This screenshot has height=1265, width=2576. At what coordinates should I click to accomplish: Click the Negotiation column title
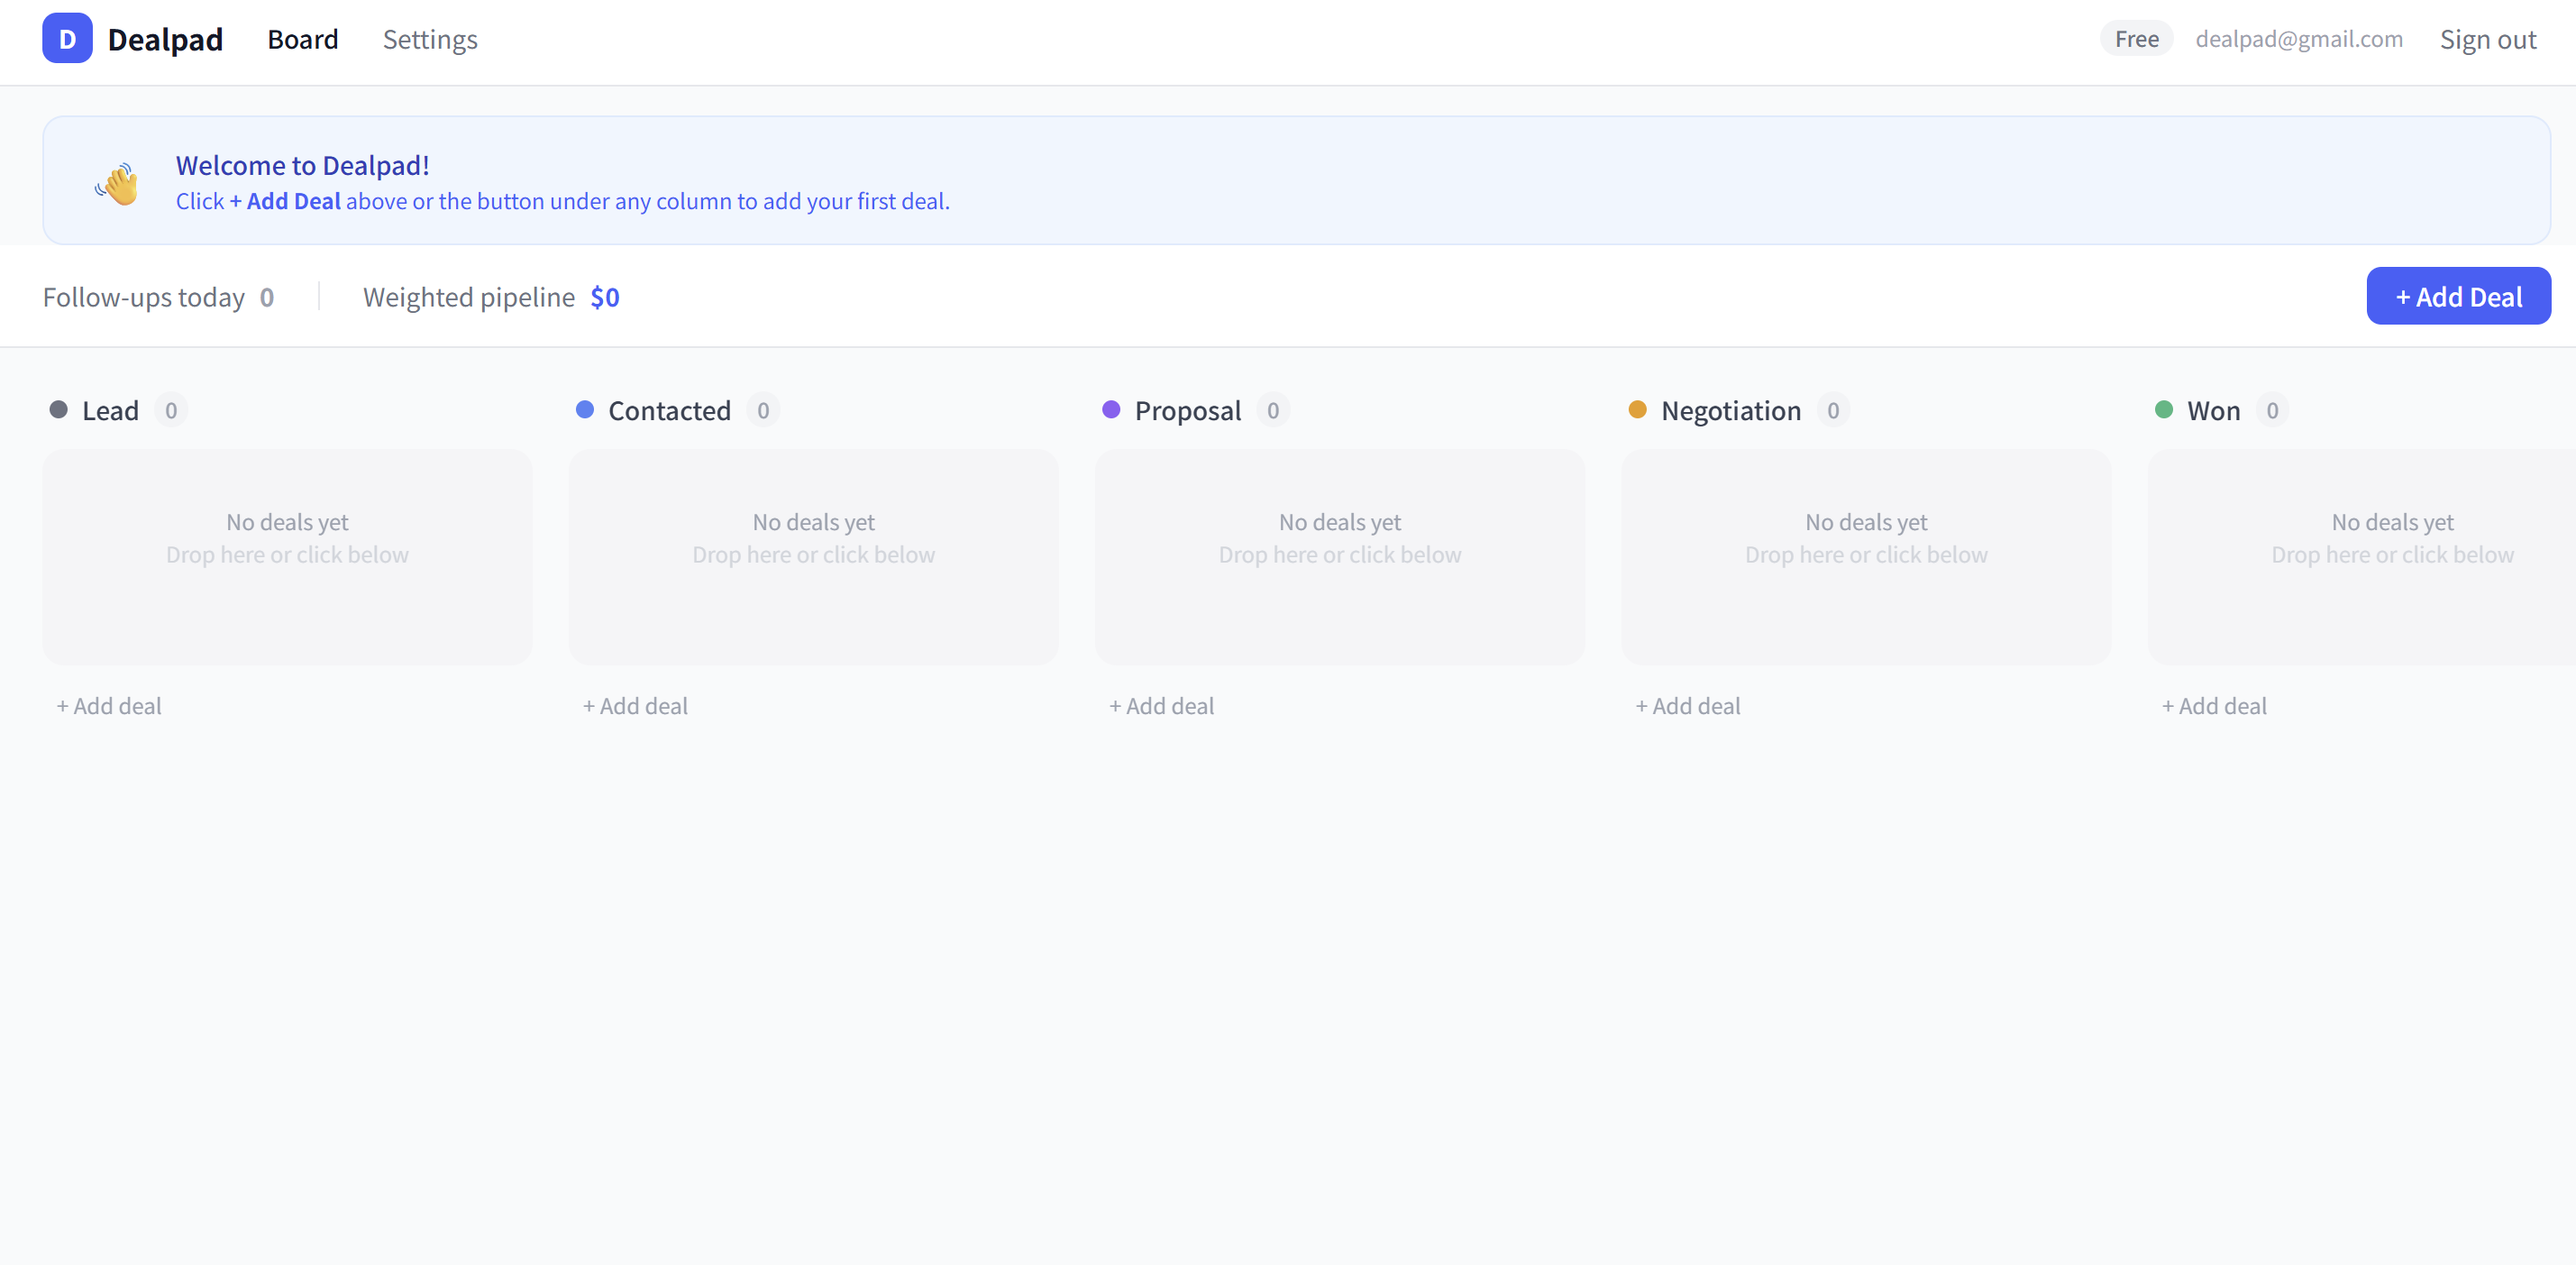pos(1730,411)
